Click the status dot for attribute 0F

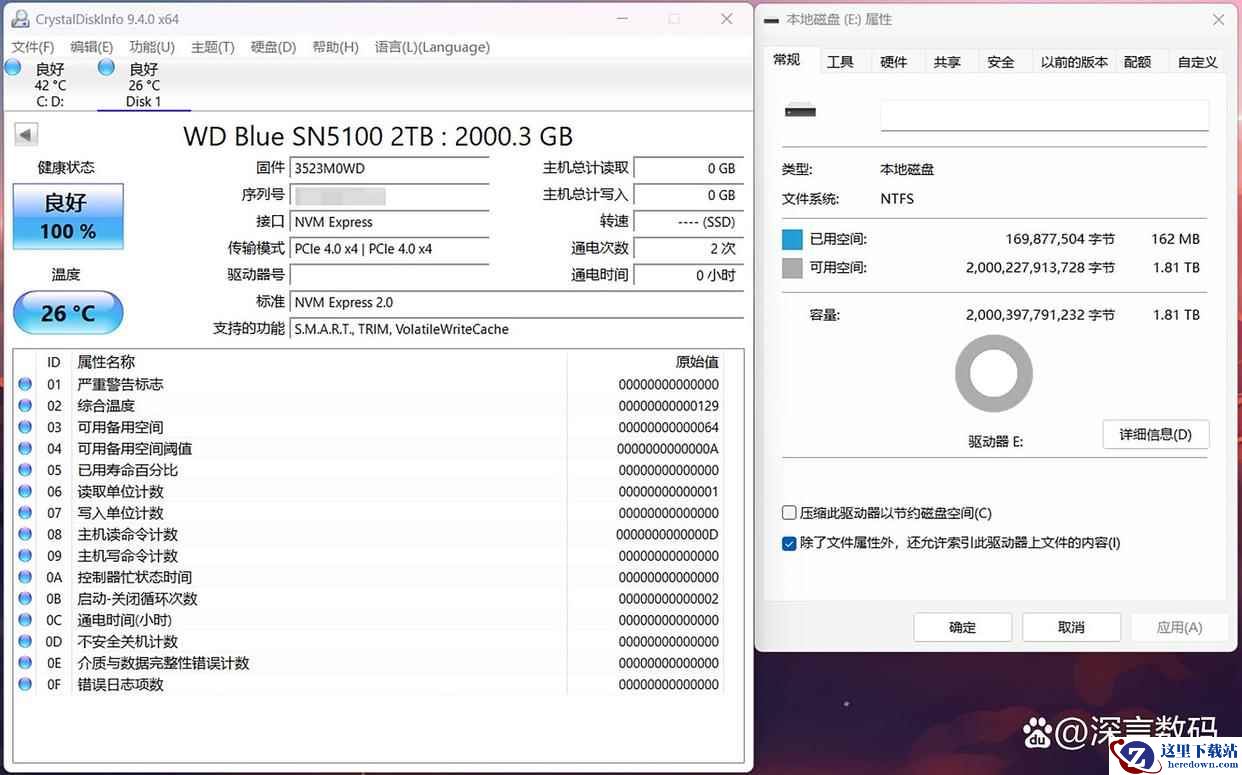coord(25,685)
